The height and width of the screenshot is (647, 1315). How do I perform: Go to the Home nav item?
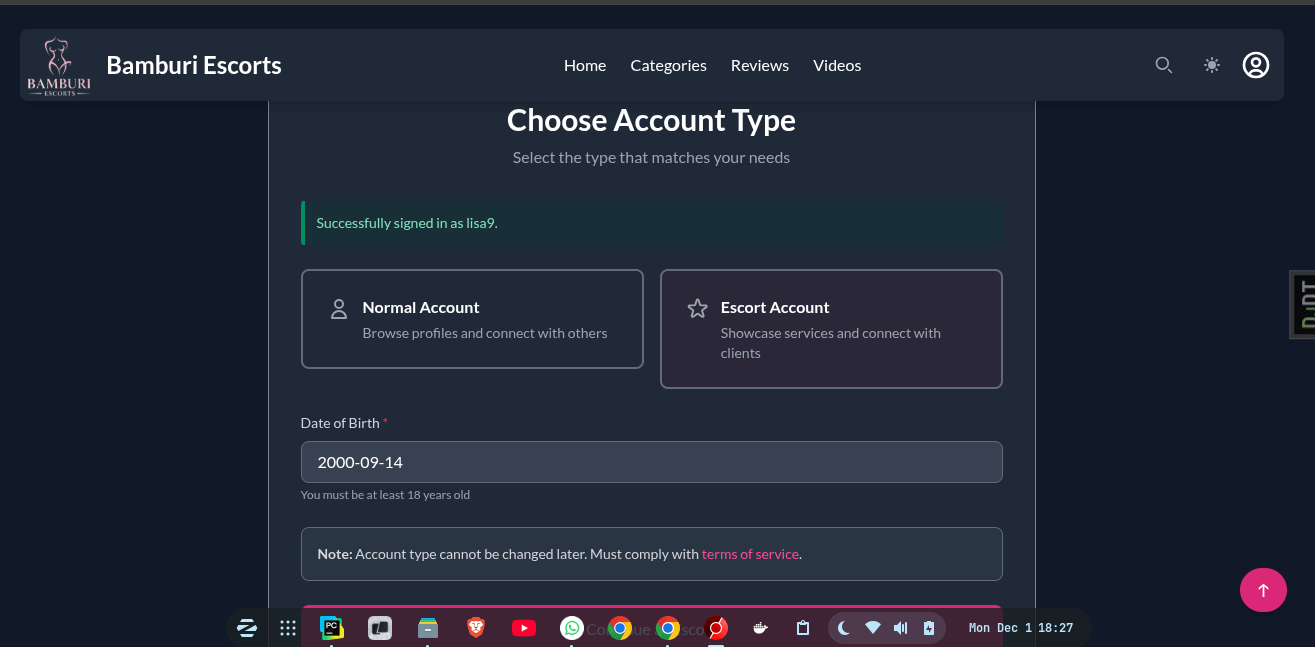click(585, 65)
